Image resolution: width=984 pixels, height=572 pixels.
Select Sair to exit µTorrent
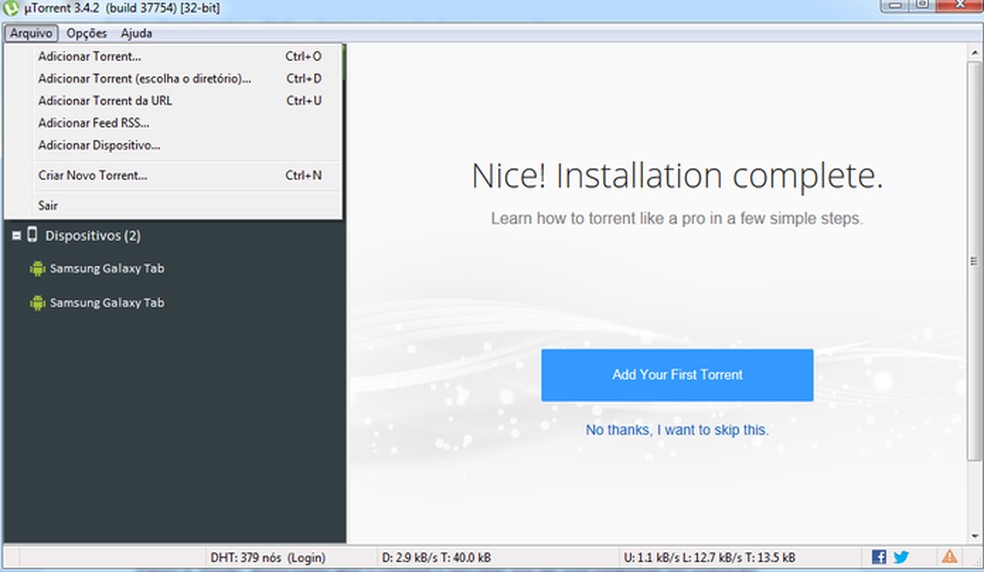[x=173, y=205]
